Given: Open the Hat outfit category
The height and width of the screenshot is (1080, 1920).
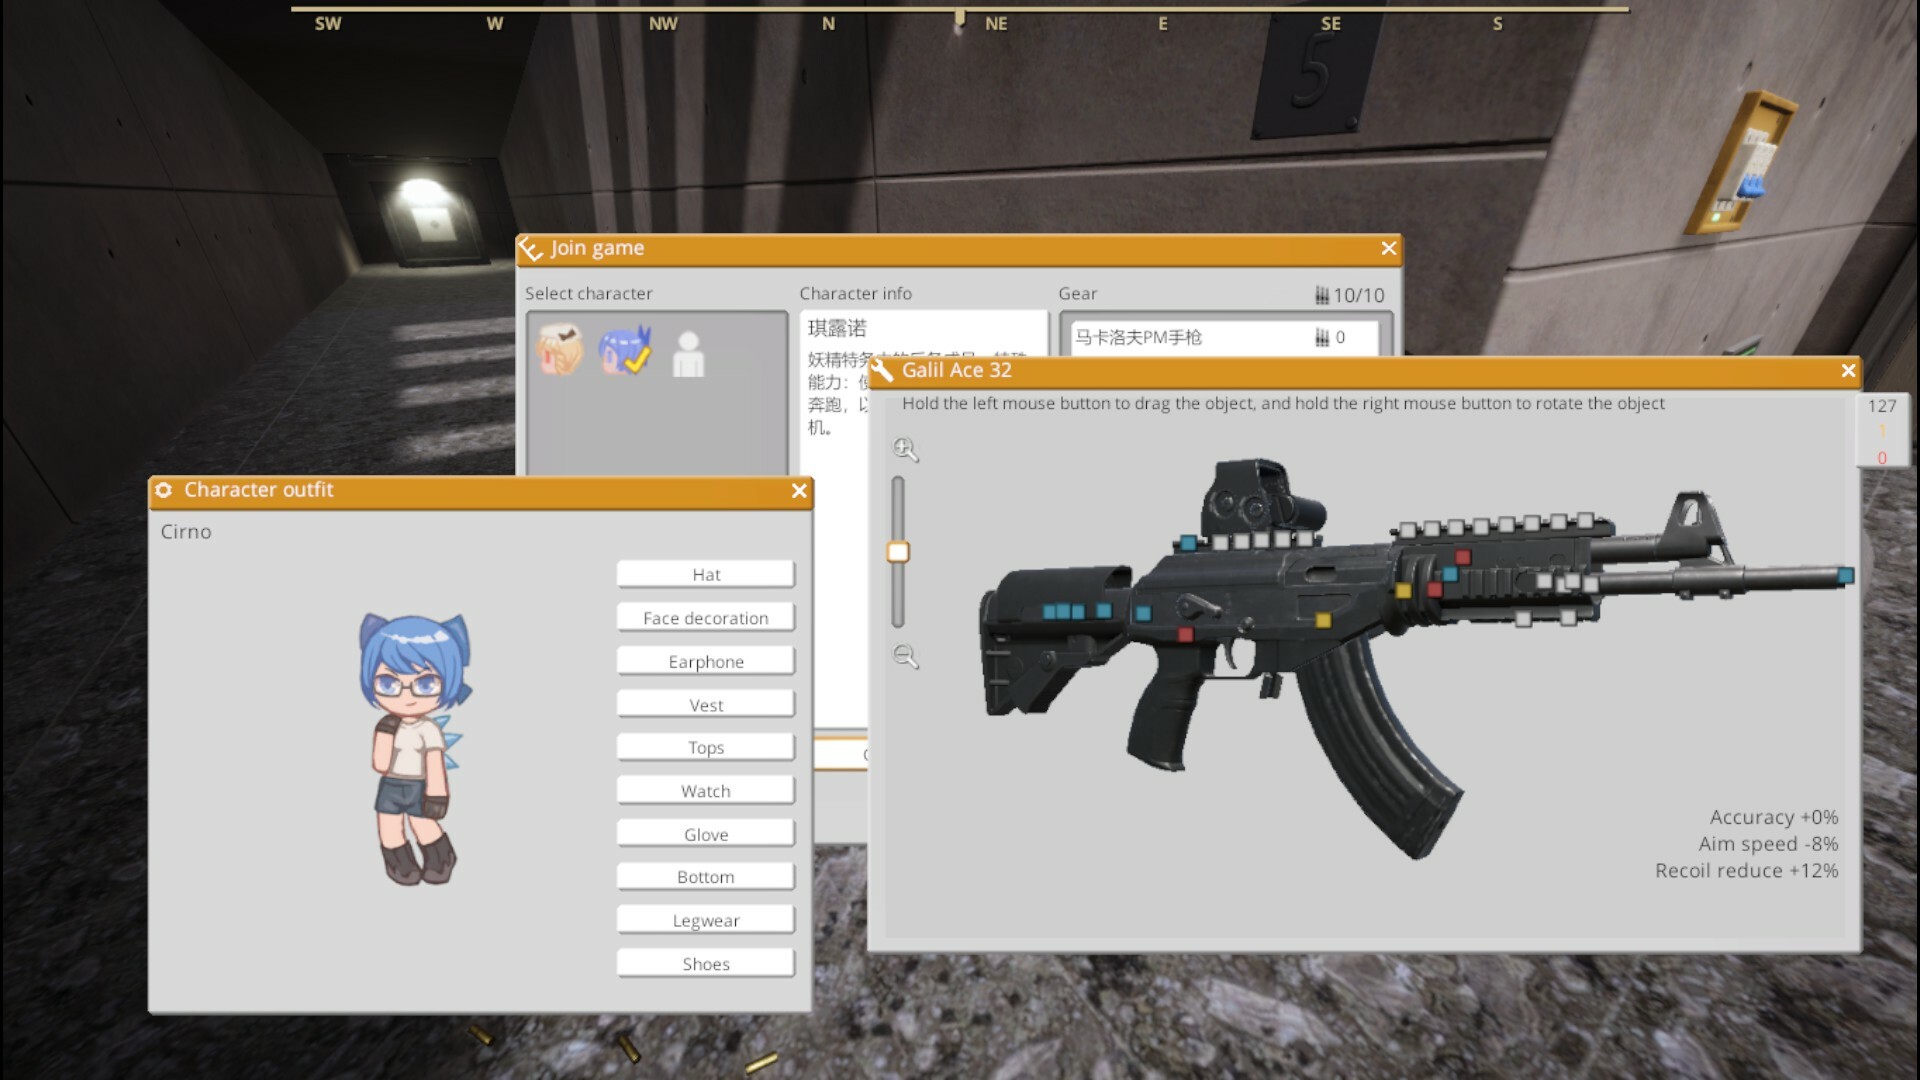Looking at the screenshot, I should pyautogui.click(x=706, y=574).
